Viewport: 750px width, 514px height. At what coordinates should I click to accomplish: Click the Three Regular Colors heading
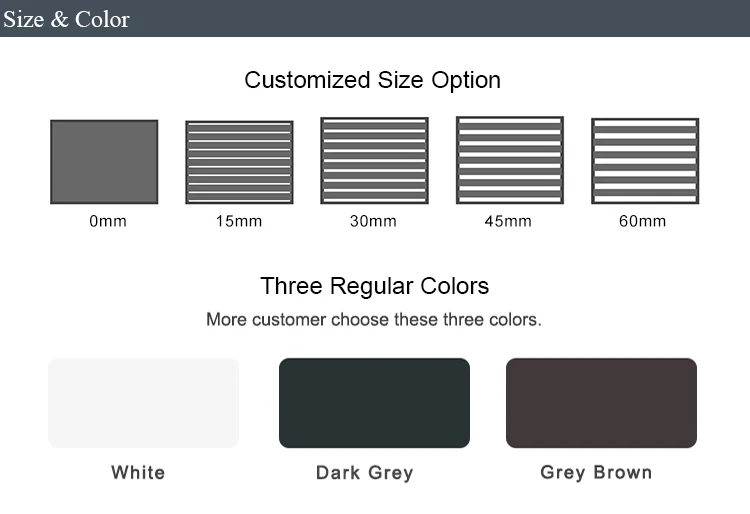click(x=374, y=286)
